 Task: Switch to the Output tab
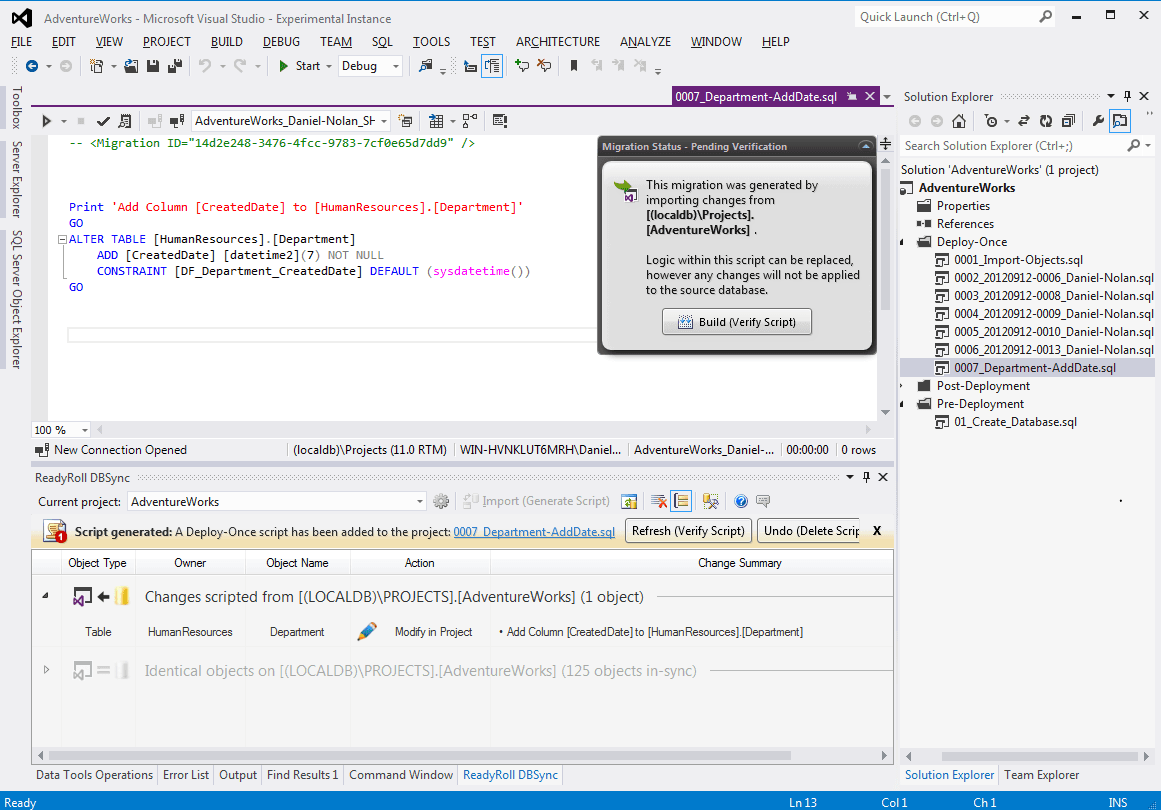coord(238,774)
